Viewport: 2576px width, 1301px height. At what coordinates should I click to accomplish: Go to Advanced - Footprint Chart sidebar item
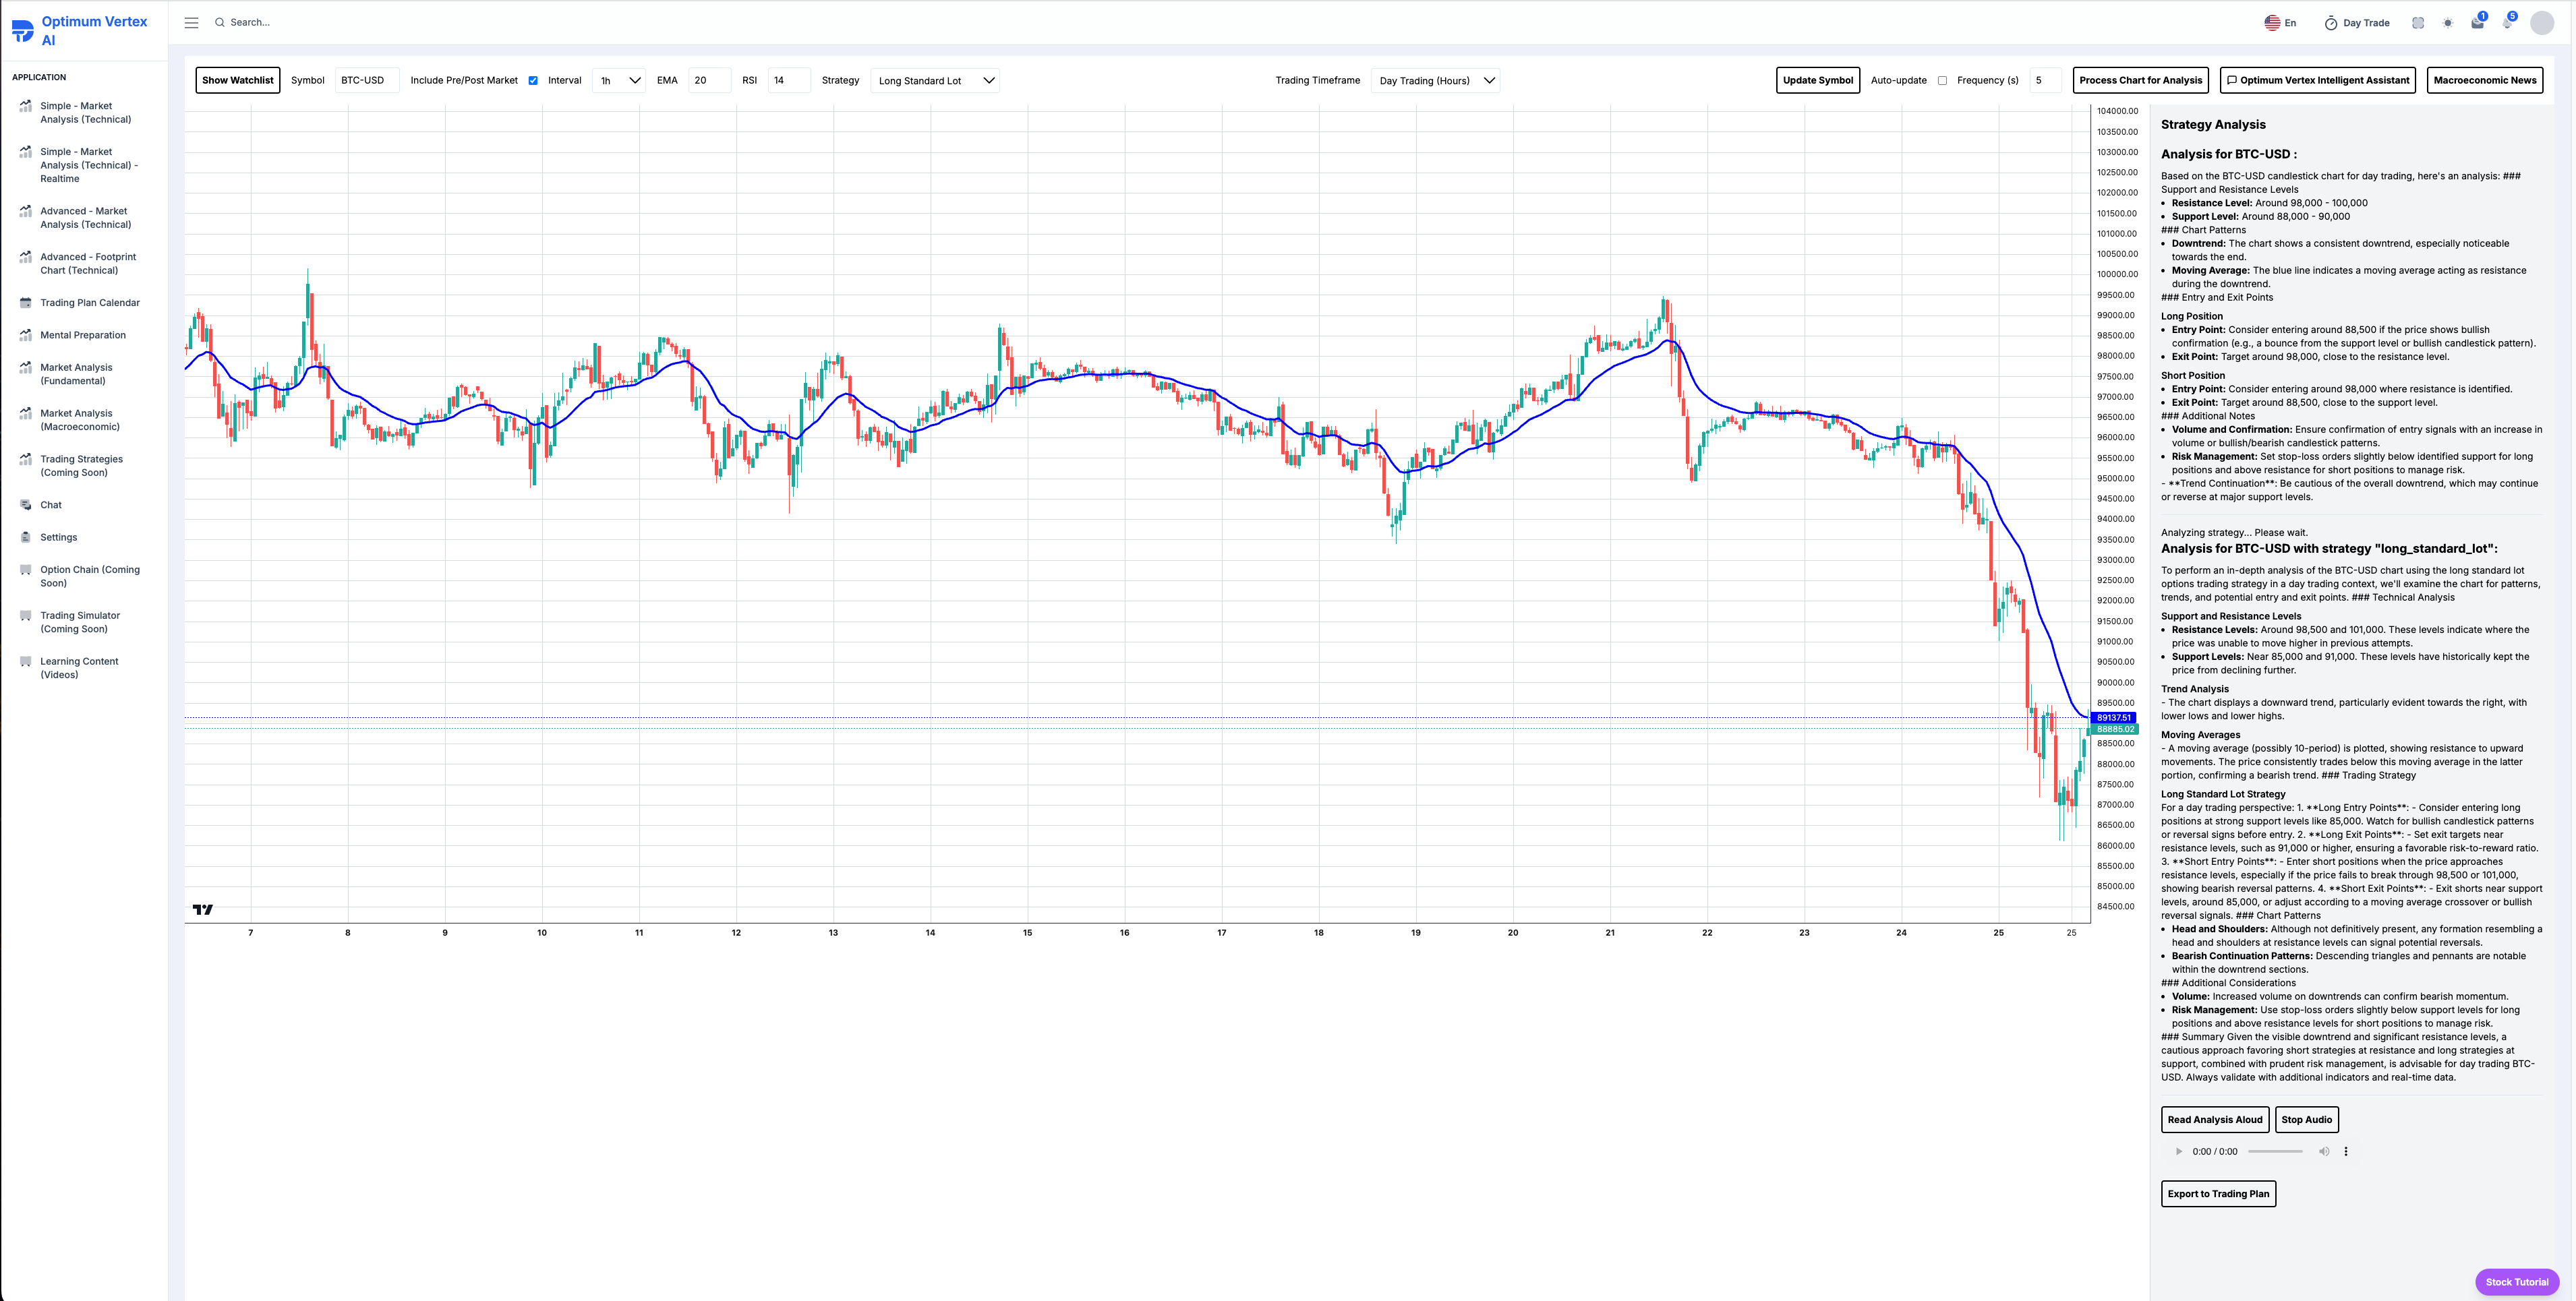(x=88, y=263)
